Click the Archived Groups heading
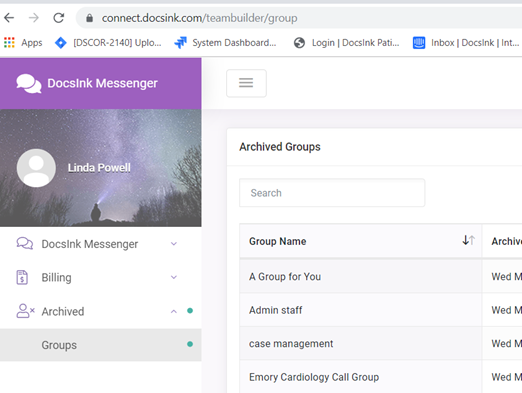Image resolution: width=522 pixels, height=393 pixels. click(280, 147)
